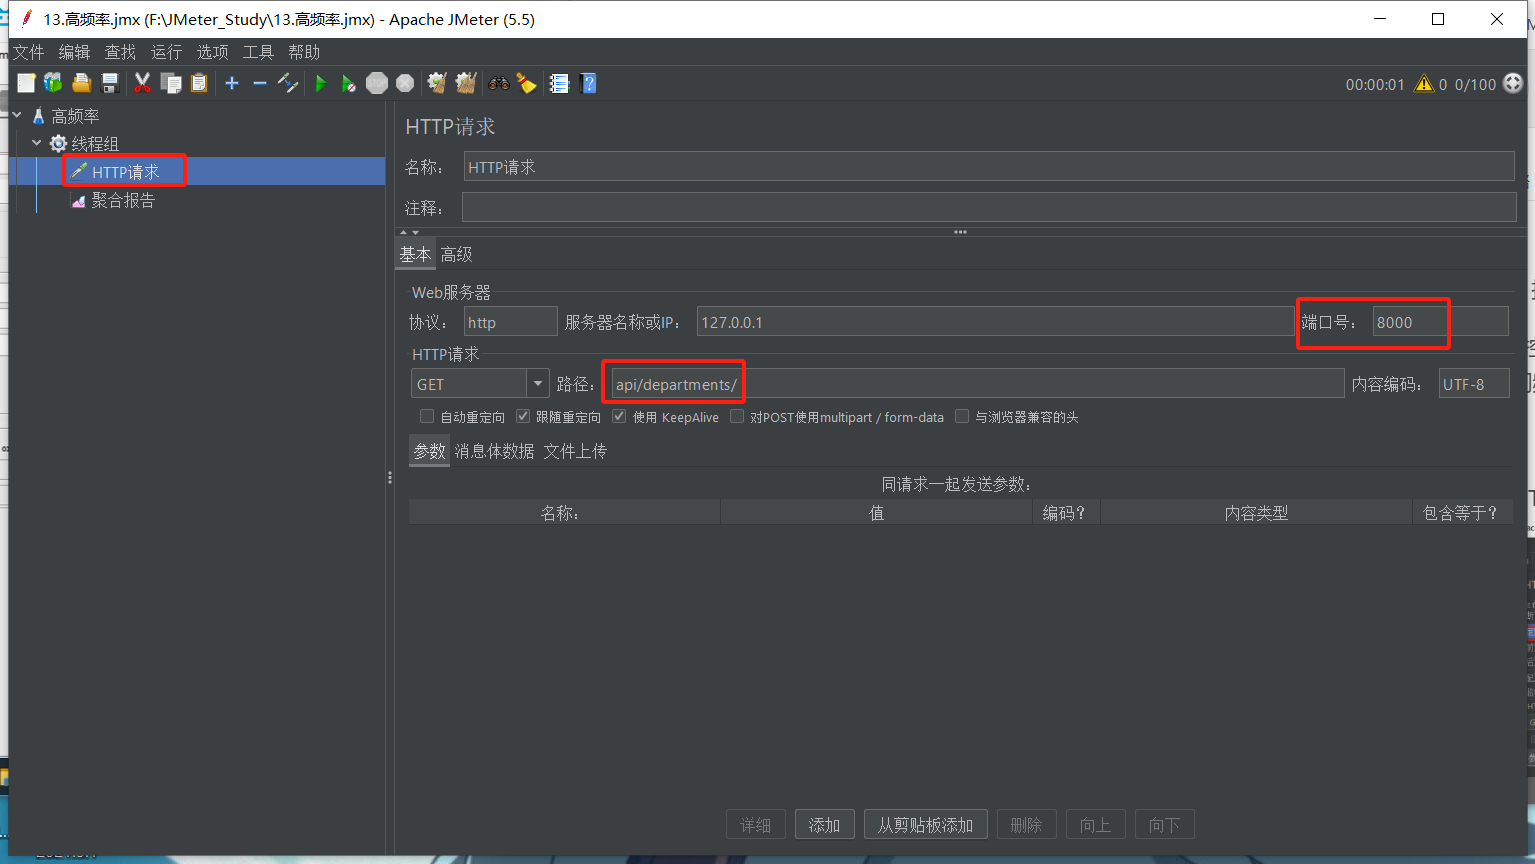This screenshot has height=864, width=1535.
Task: Expand all nodes with plus icon
Action: coord(232,83)
